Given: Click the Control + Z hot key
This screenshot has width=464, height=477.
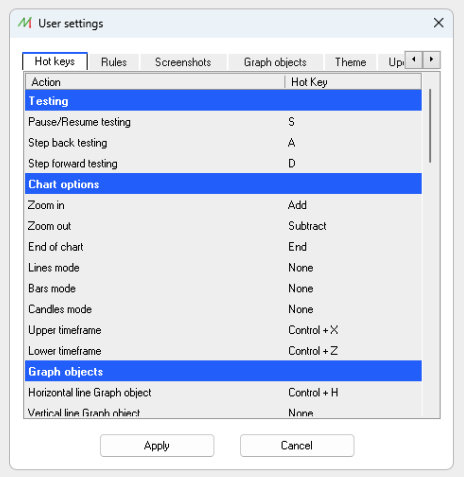Looking at the screenshot, I should coord(313,351).
